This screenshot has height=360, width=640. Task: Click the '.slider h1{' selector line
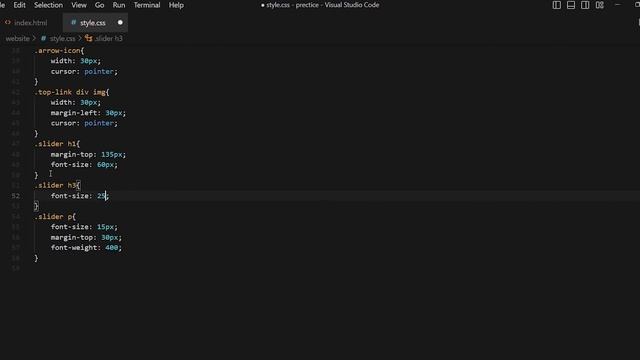(x=57, y=144)
